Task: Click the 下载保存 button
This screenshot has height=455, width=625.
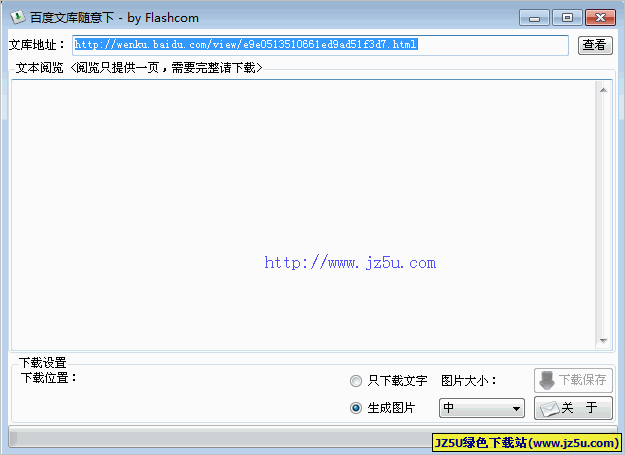Action: 573,380
